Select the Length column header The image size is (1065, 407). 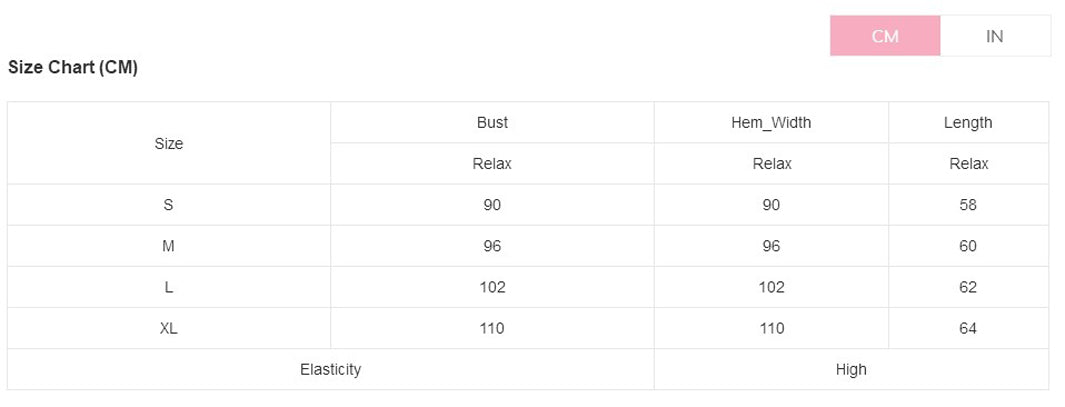click(x=968, y=123)
